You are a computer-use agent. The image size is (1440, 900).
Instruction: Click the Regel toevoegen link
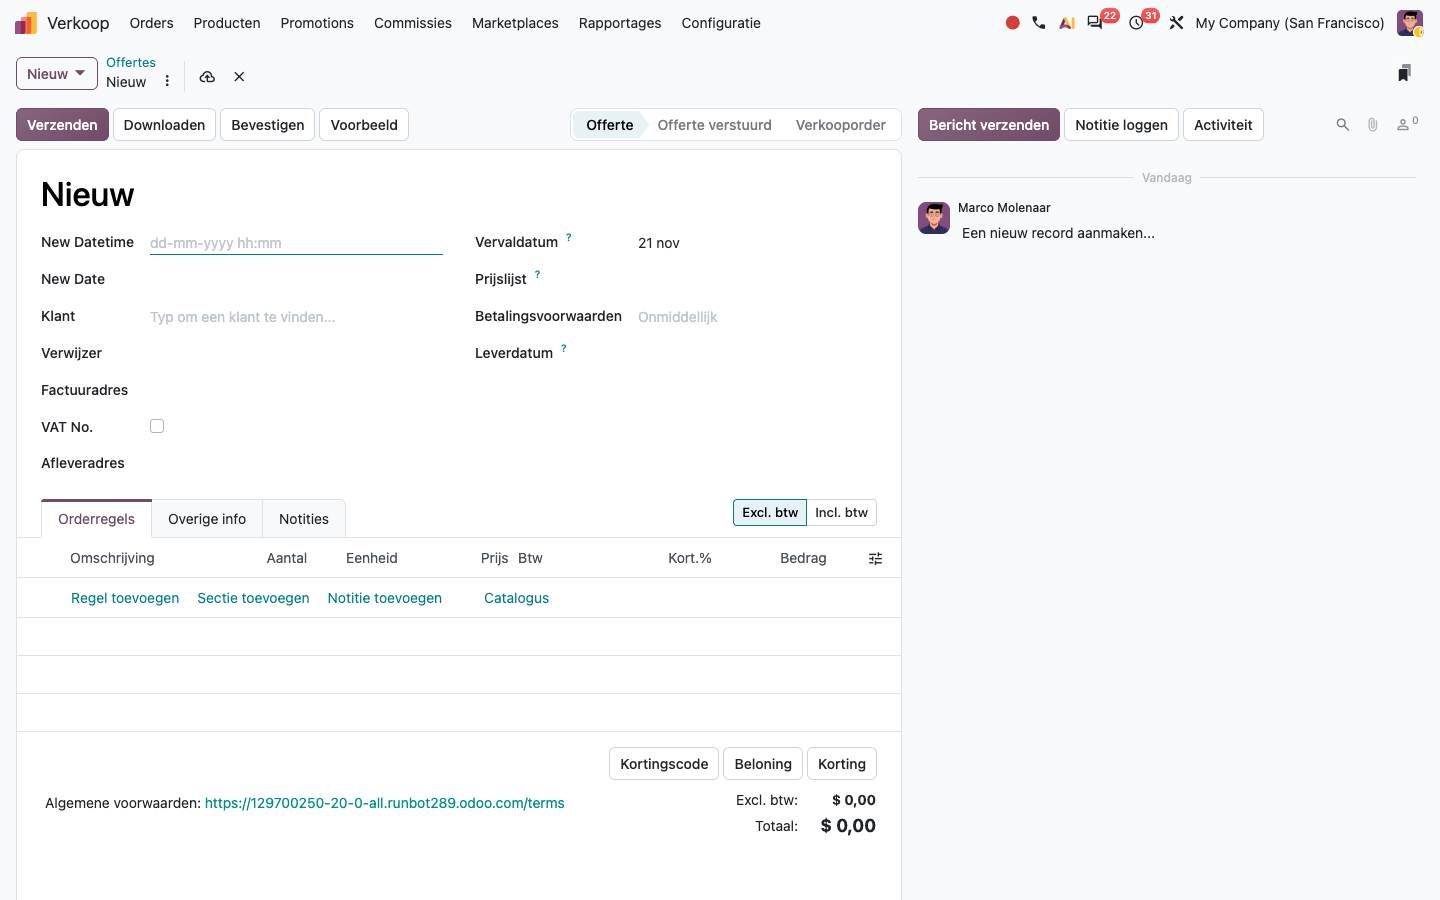pyautogui.click(x=125, y=598)
